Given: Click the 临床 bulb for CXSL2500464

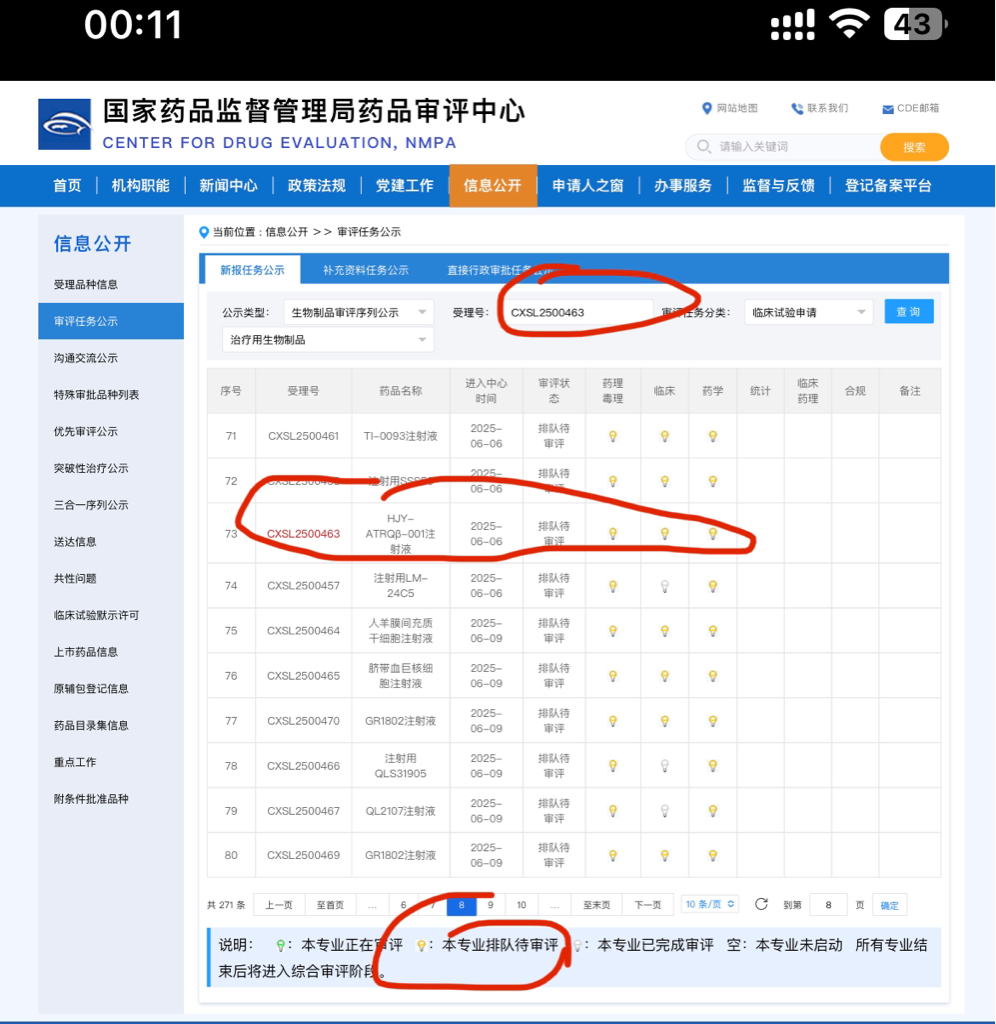Looking at the screenshot, I should [x=664, y=631].
